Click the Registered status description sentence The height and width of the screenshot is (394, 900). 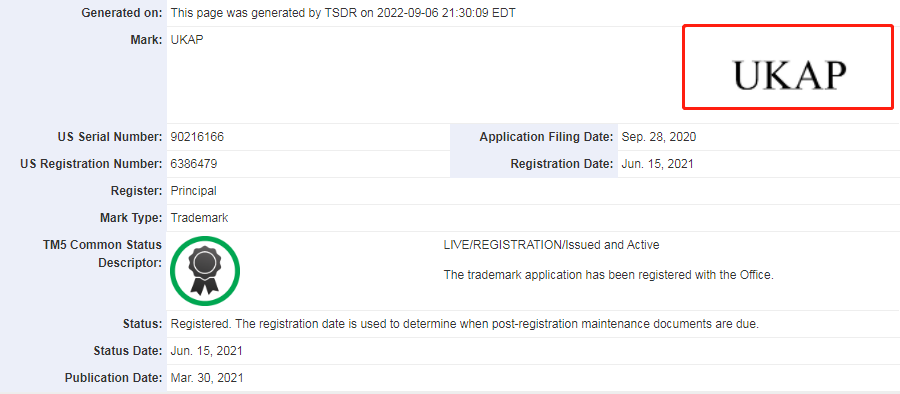coord(465,324)
